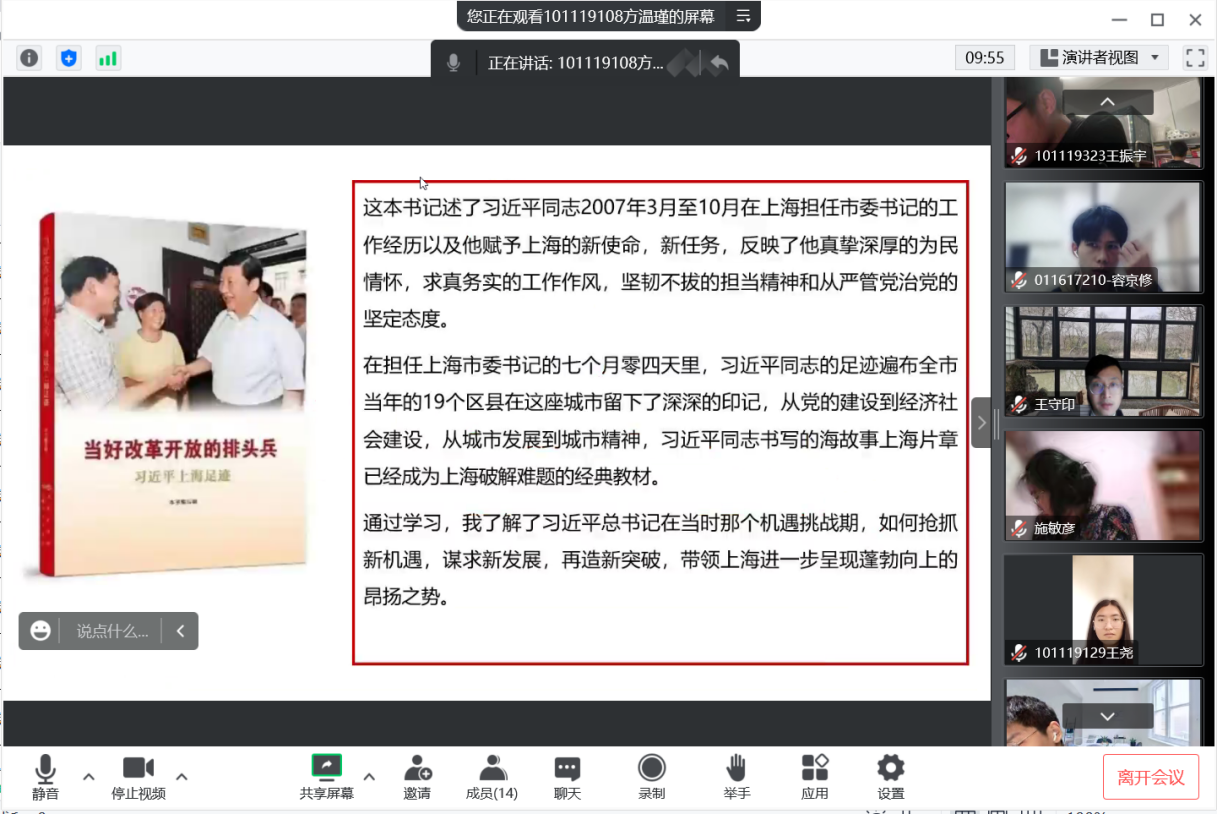Enter full screen mode

(x=1195, y=58)
